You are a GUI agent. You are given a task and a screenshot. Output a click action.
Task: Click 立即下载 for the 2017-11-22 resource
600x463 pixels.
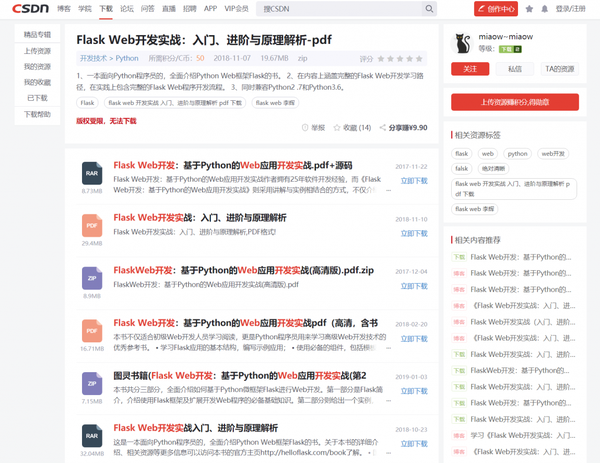[414, 181]
